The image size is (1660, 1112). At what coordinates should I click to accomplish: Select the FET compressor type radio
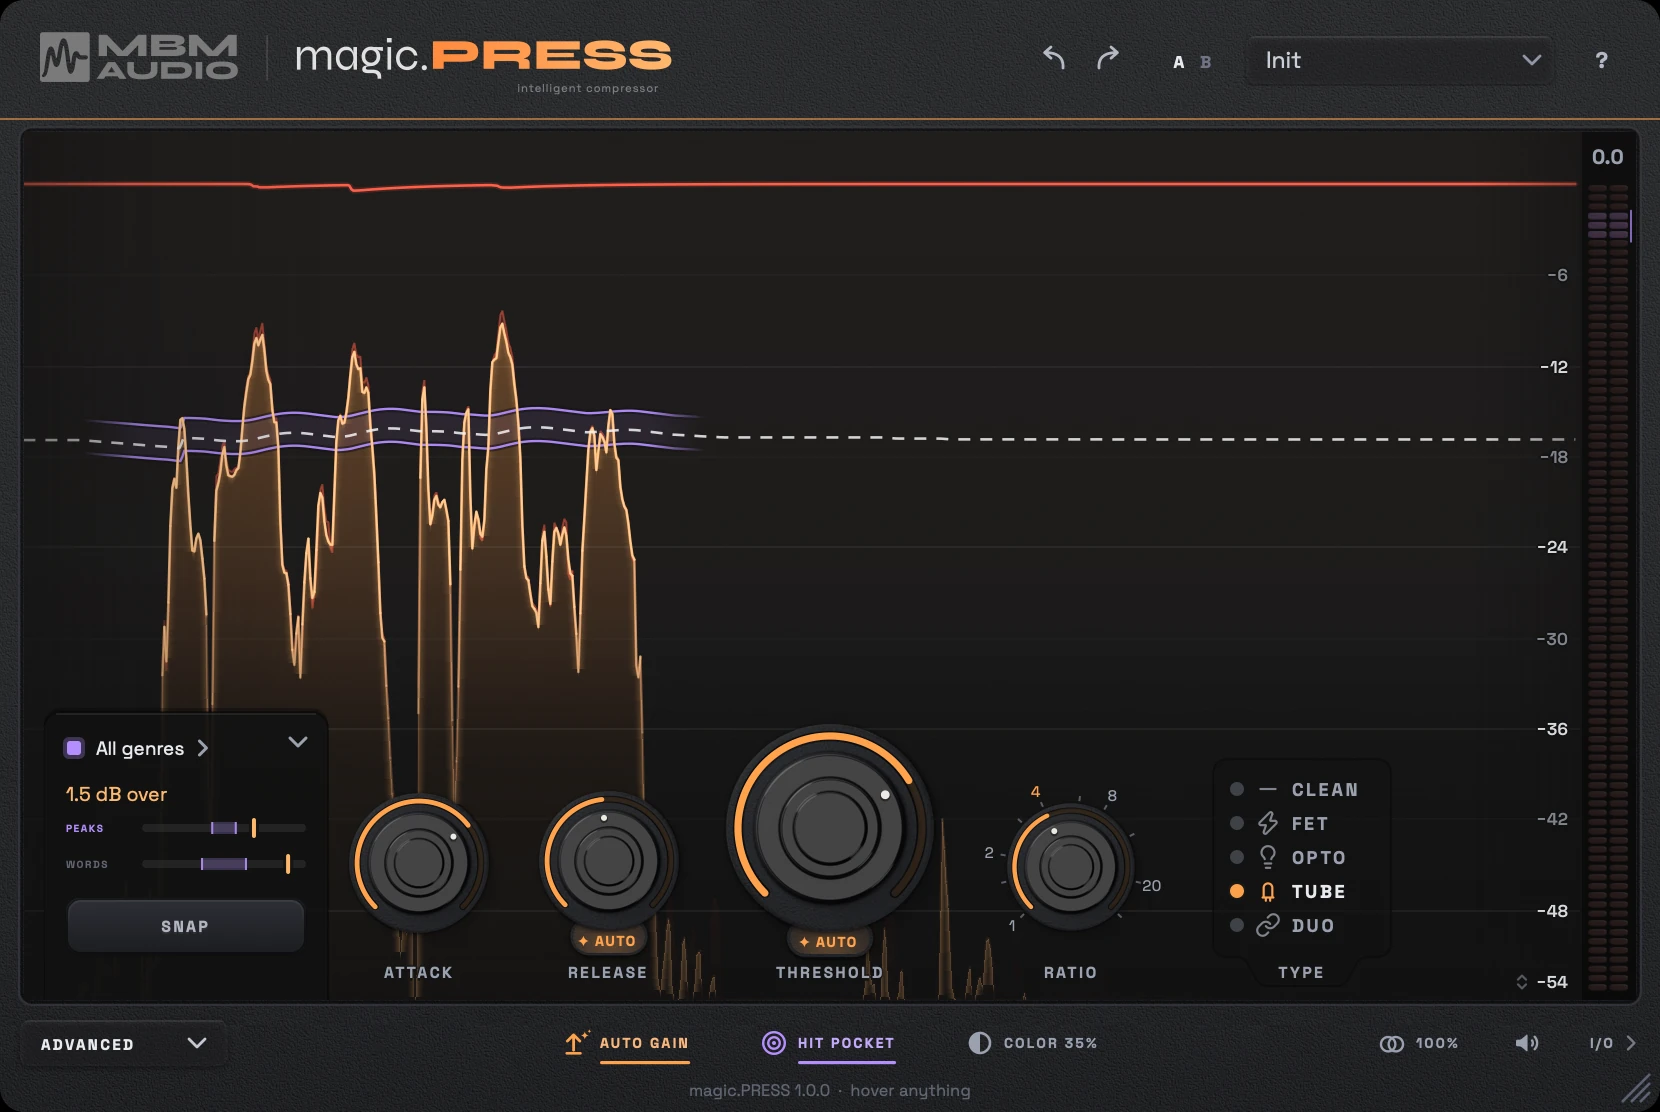coord(1237,823)
